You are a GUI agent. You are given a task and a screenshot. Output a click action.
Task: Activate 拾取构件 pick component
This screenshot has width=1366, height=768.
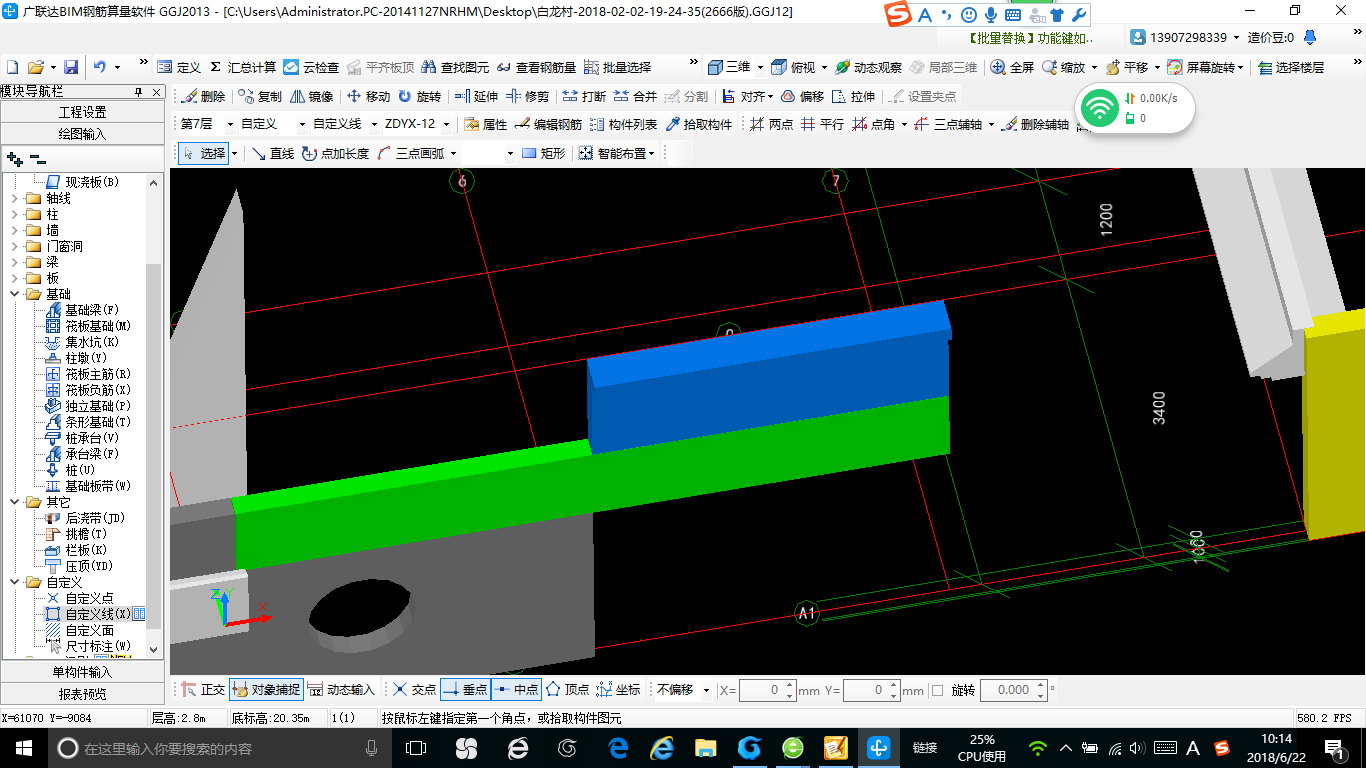[x=698, y=125]
